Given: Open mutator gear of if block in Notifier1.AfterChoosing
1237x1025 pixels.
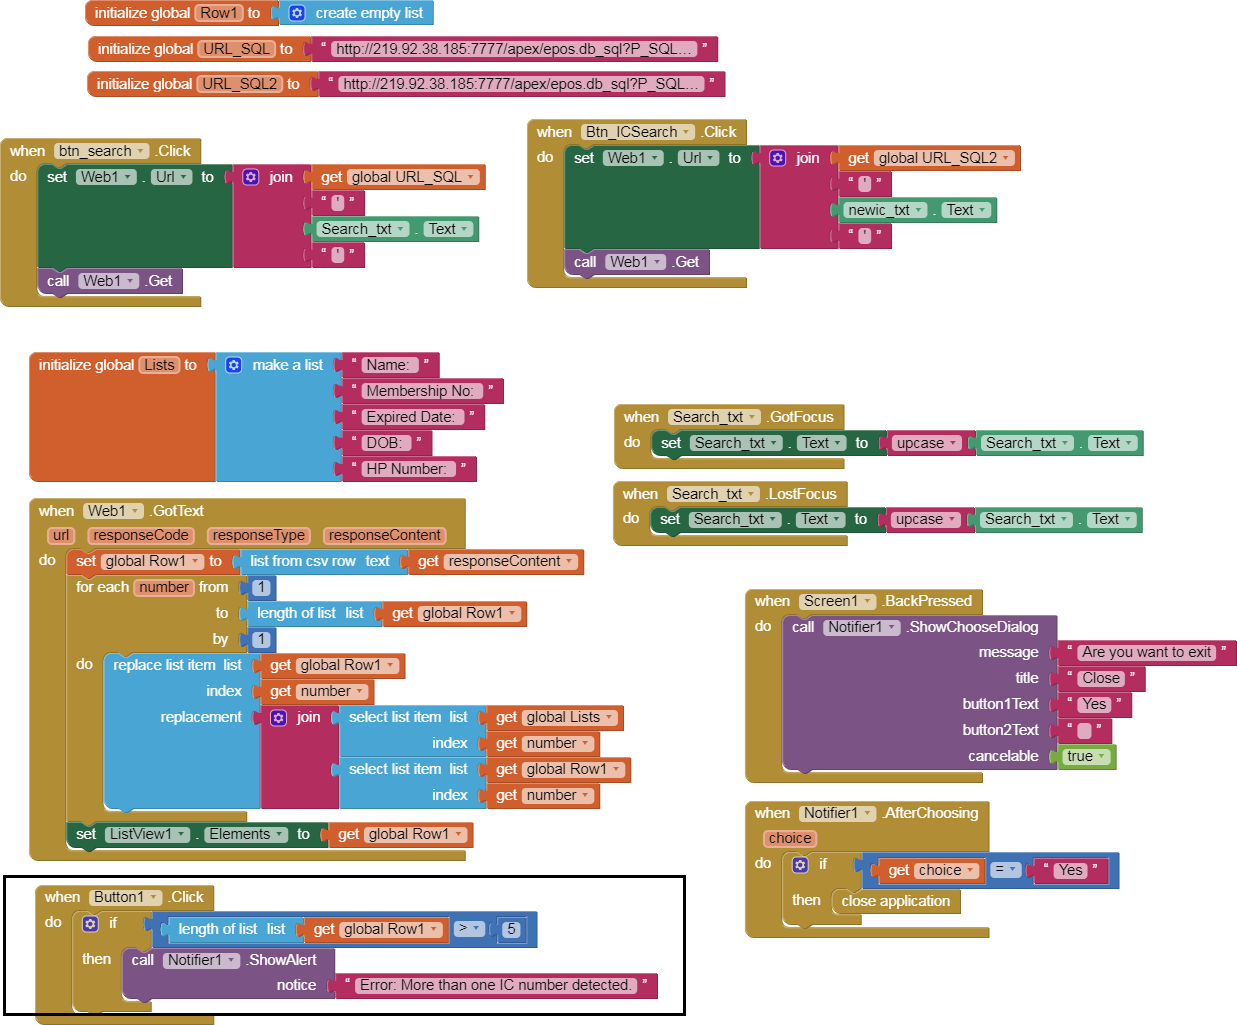Looking at the screenshot, I should click(800, 864).
